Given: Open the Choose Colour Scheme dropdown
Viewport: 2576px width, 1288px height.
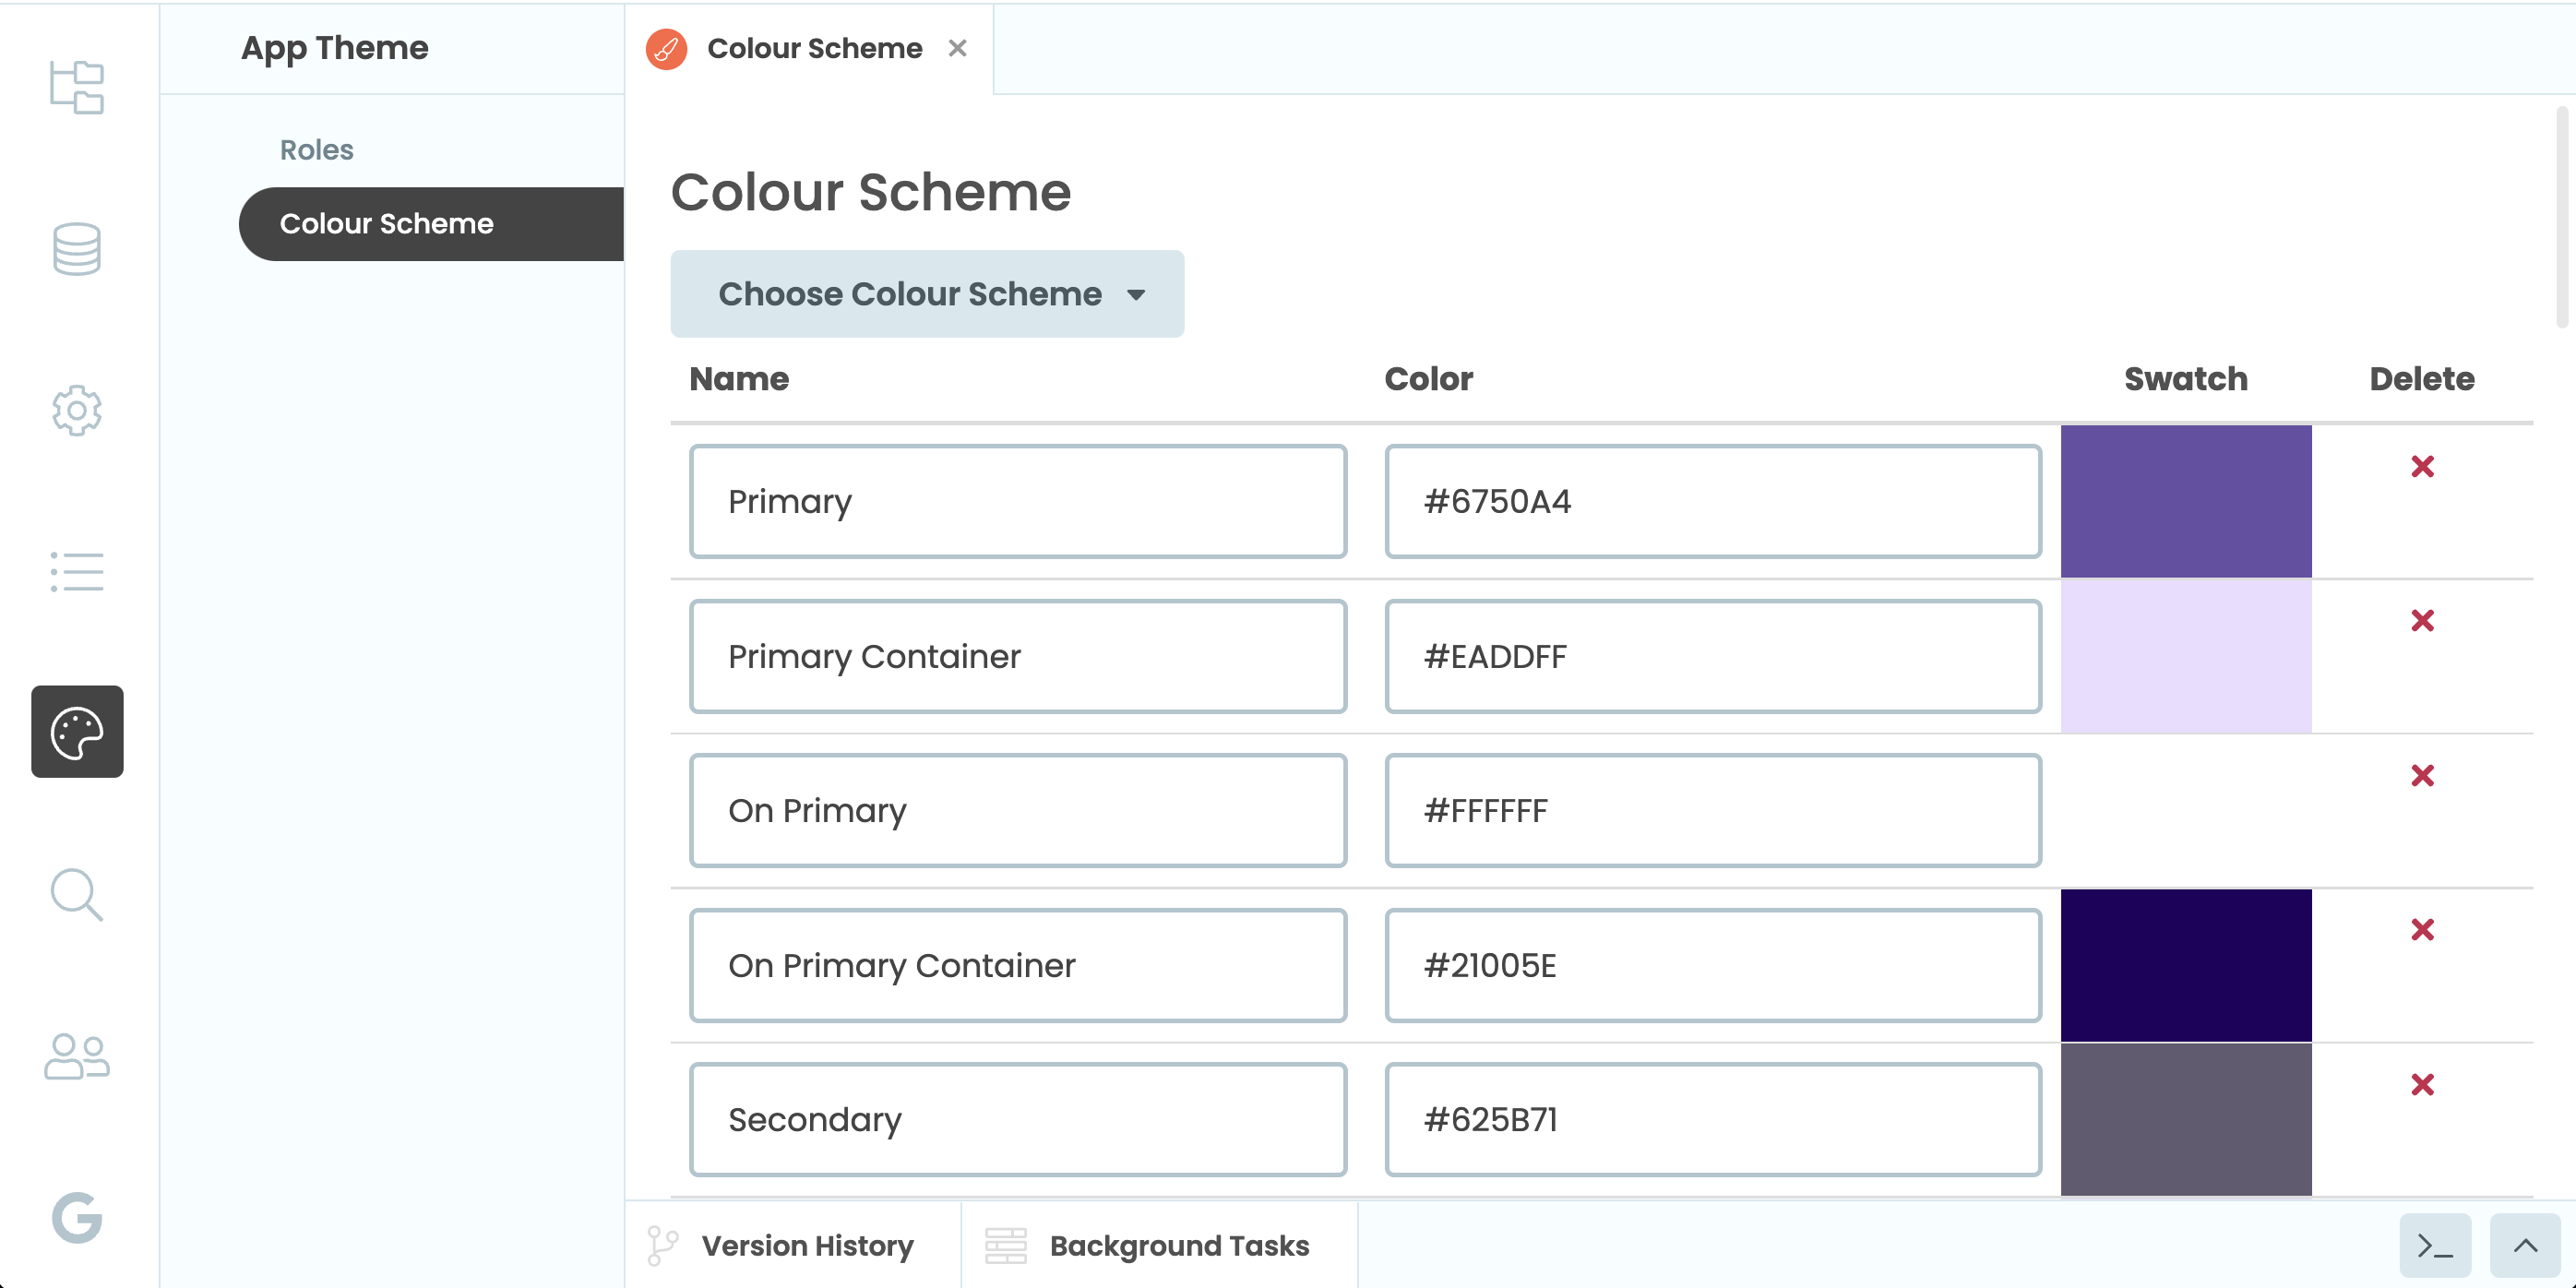Looking at the screenshot, I should (x=926, y=294).
